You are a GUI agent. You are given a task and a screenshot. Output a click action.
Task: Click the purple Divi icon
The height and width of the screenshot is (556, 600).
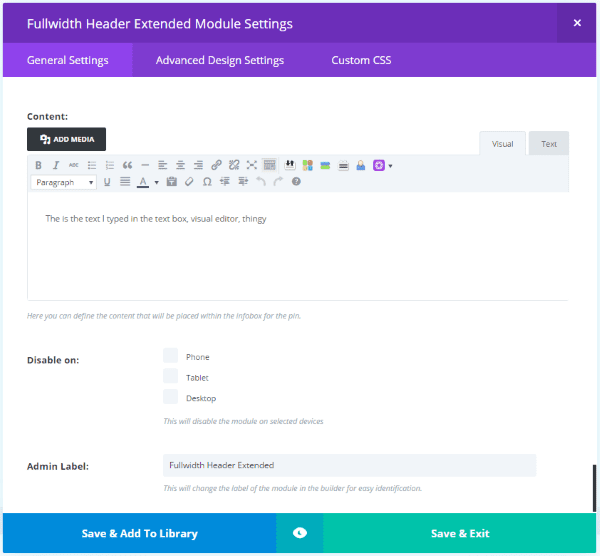[x=378, y=165]
